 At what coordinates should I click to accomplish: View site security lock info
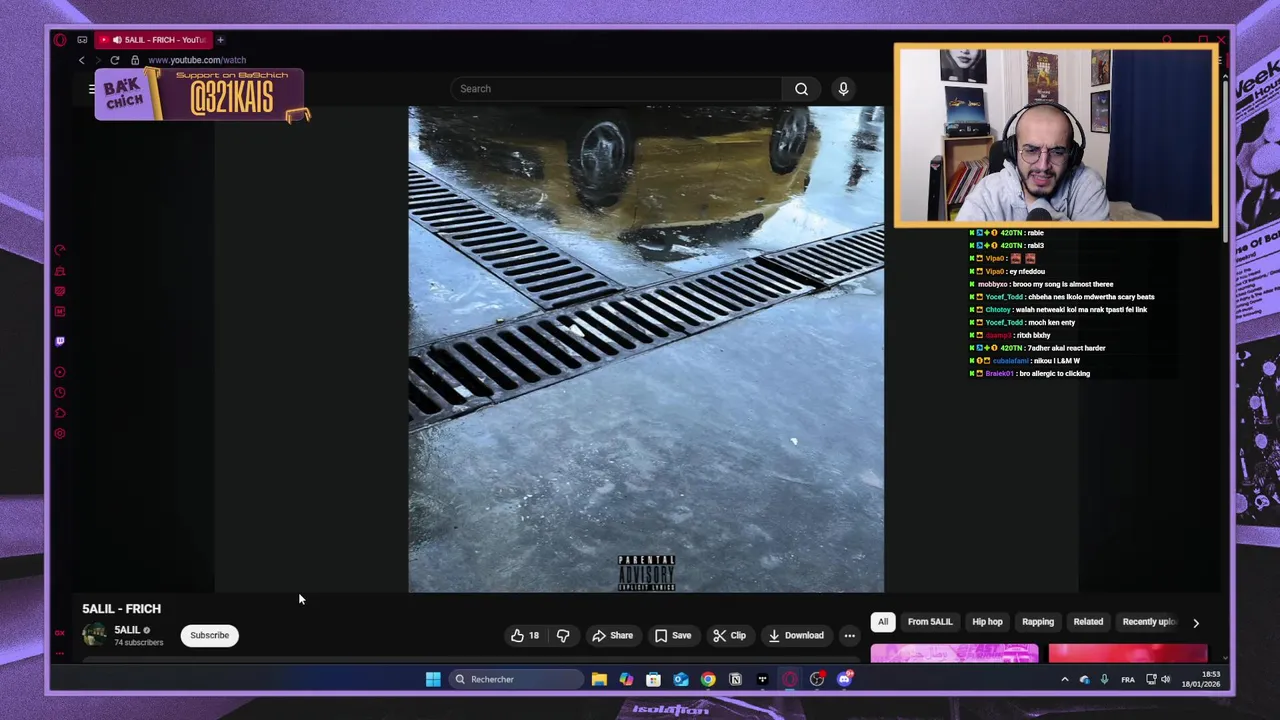click(135, 60)
